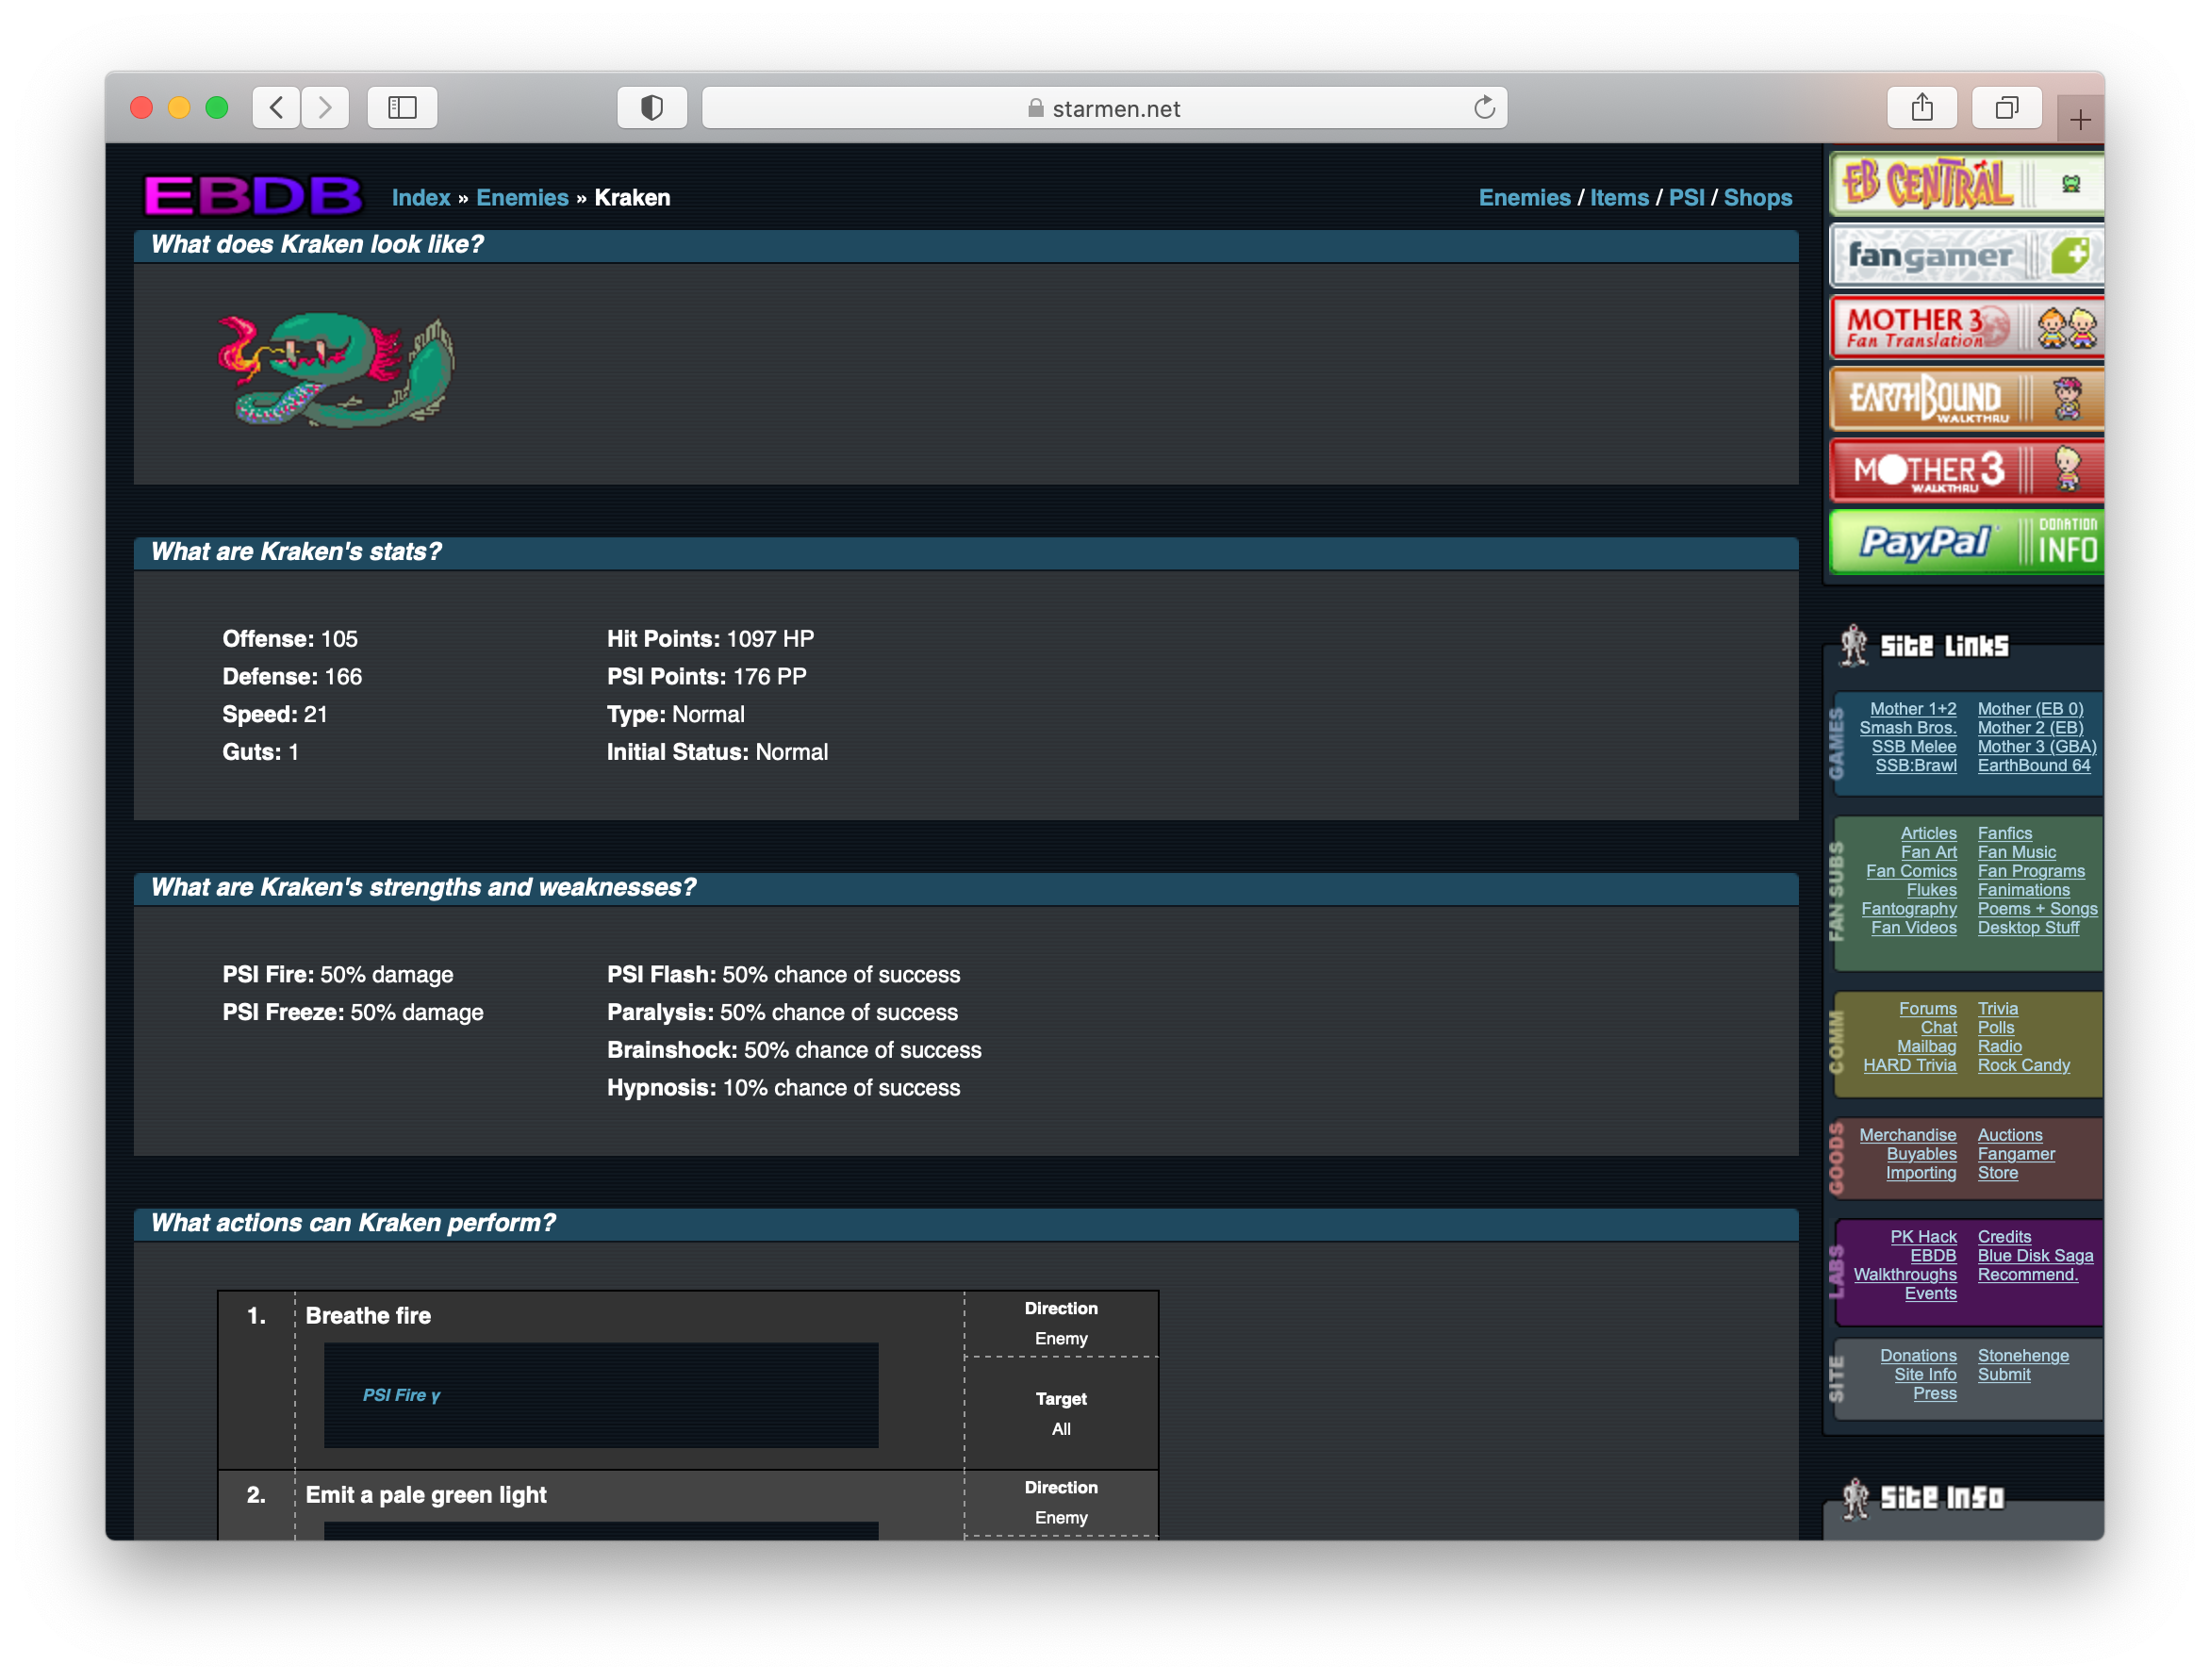Open the HARD Trivia section

point(1912,1066)
